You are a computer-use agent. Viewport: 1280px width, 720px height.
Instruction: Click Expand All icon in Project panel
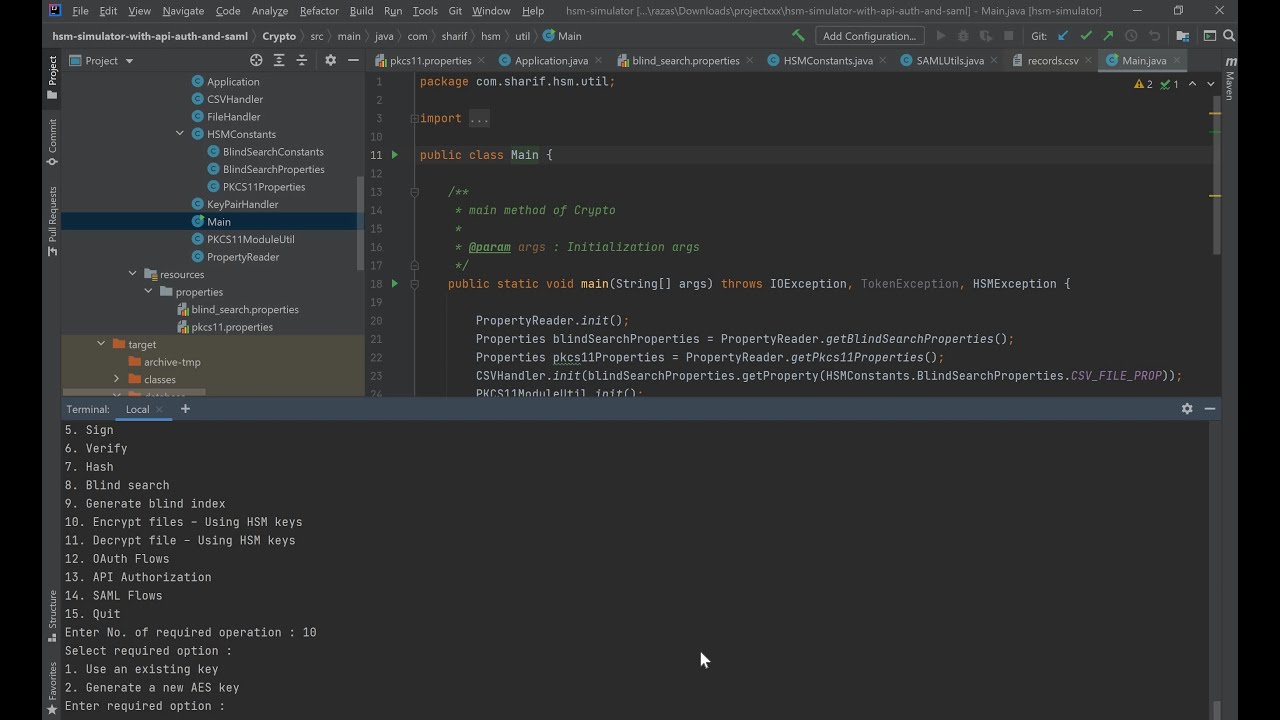[279, 60]
